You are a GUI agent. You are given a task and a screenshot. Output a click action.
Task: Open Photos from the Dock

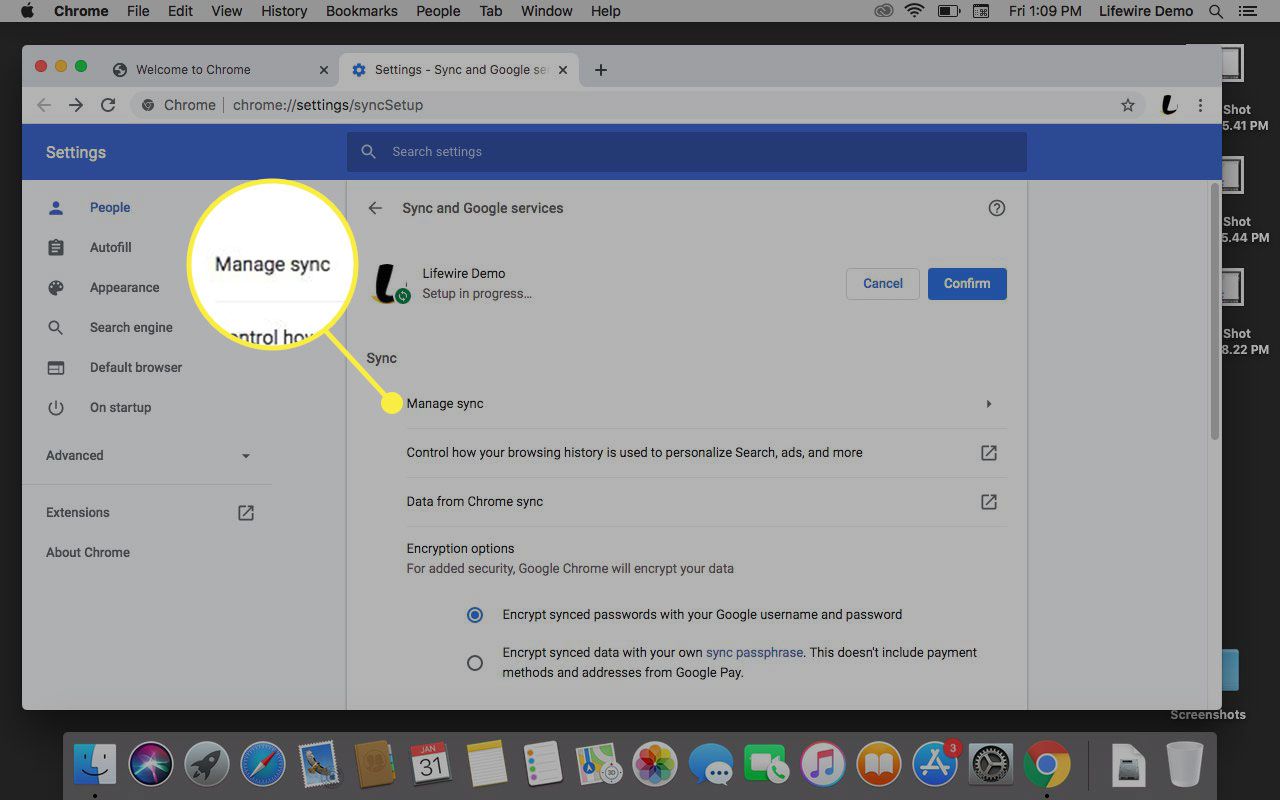coord(655,766)
